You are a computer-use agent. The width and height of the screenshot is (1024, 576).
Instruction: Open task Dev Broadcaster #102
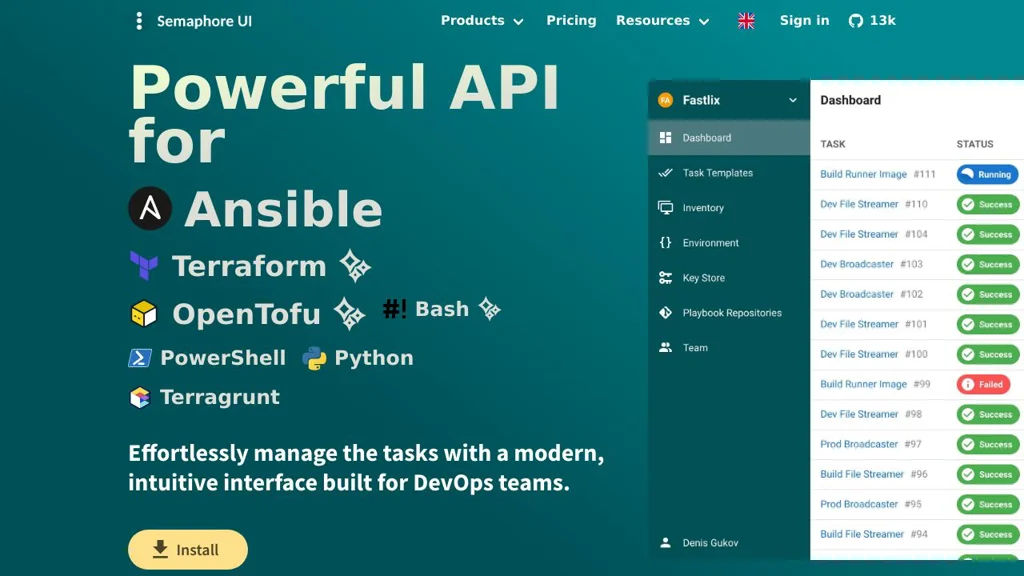click(871, 295)
